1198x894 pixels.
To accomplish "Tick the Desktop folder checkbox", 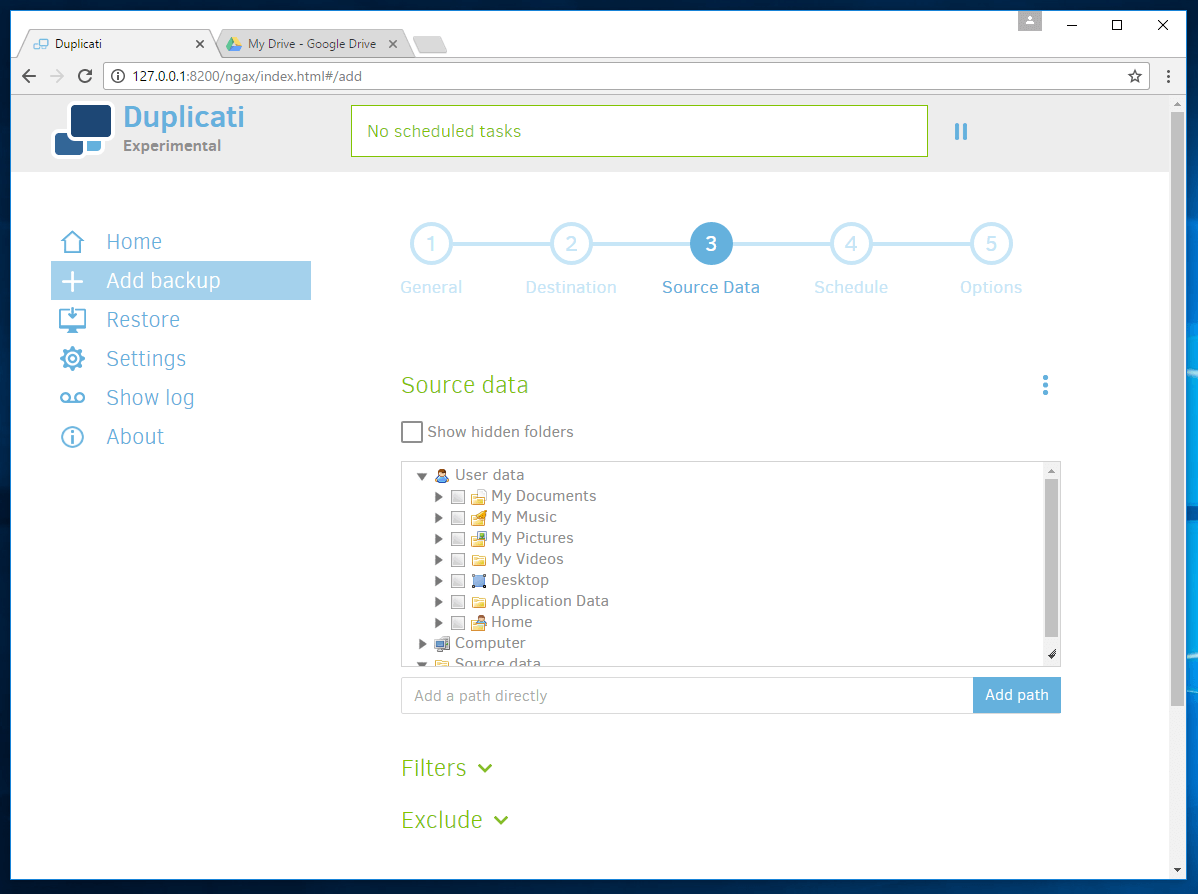I will (458, 581).
